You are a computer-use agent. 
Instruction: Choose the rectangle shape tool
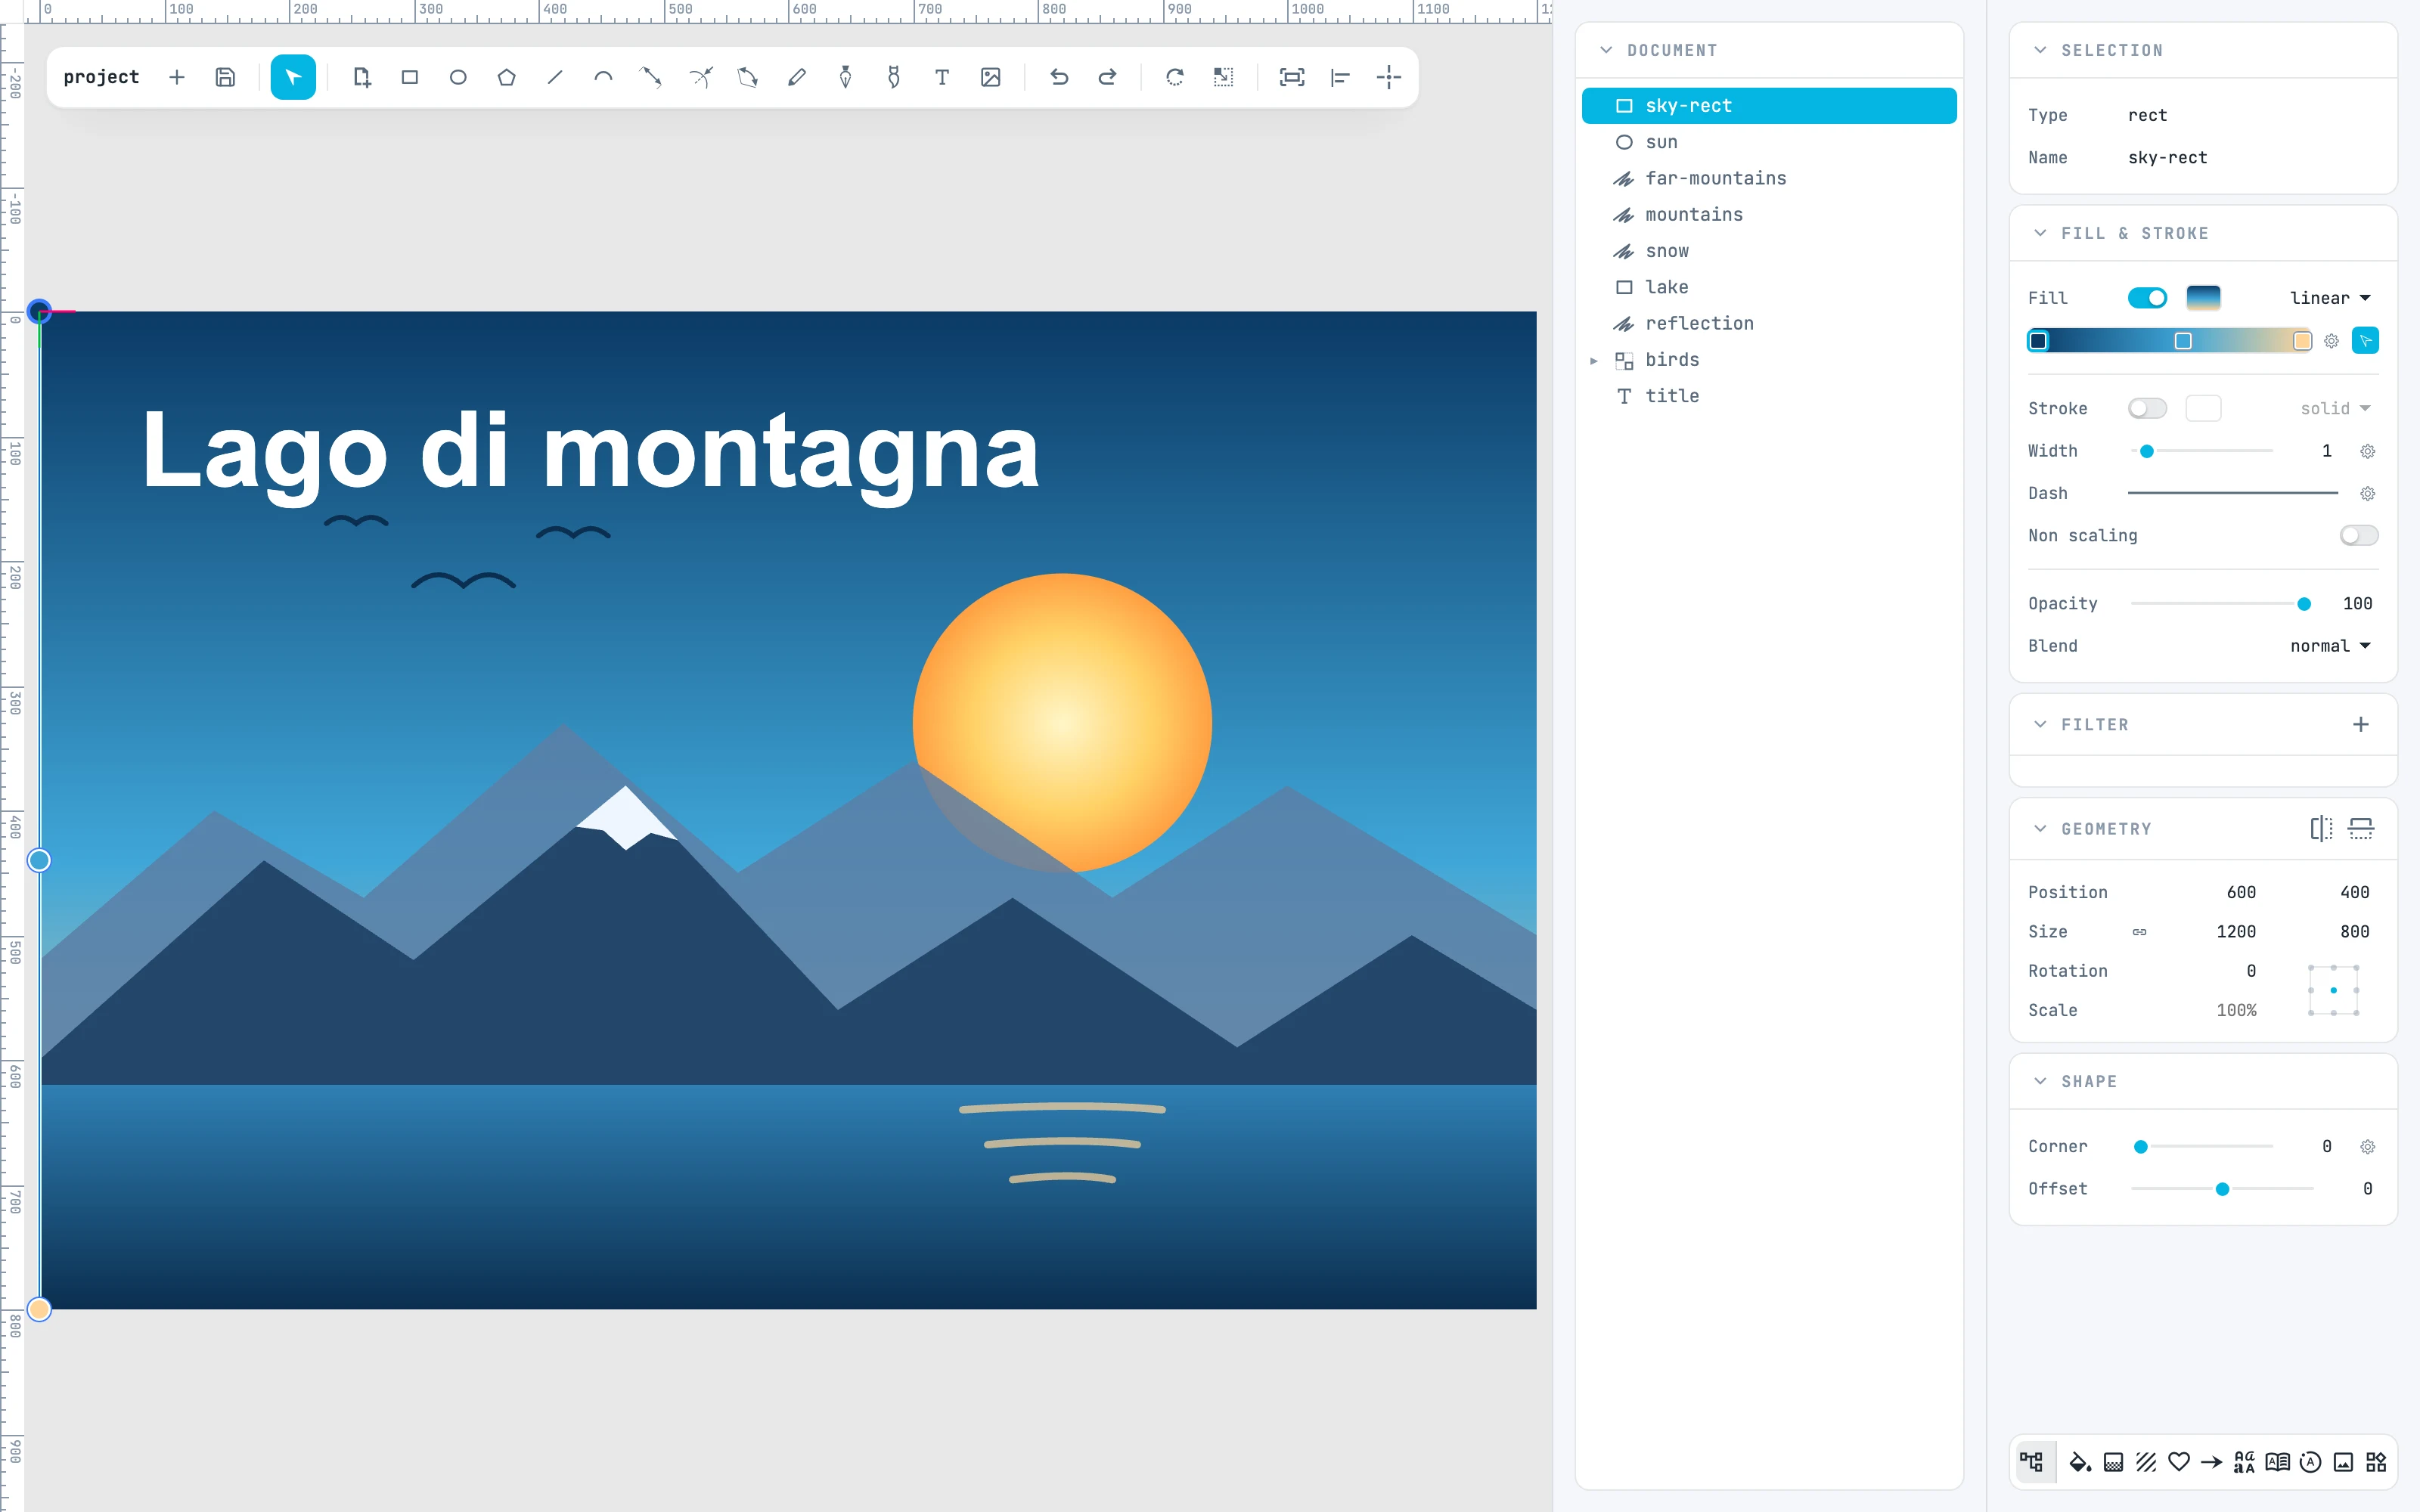[409, 77]
